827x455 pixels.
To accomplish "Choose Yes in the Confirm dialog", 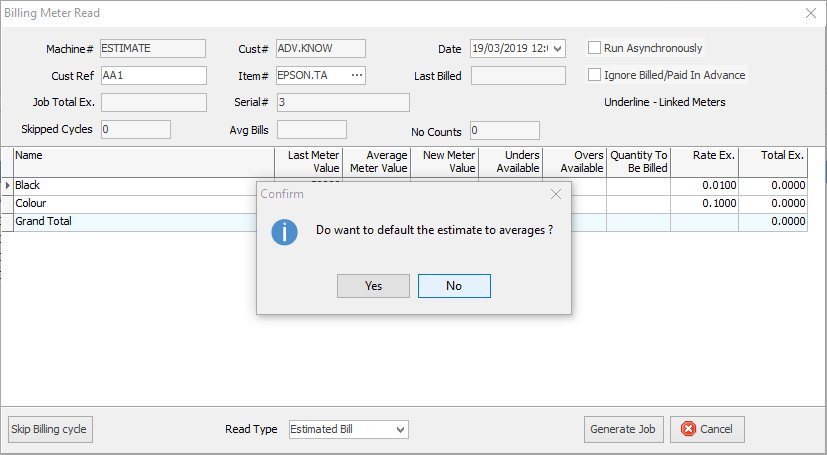I will tap(373, 286).
